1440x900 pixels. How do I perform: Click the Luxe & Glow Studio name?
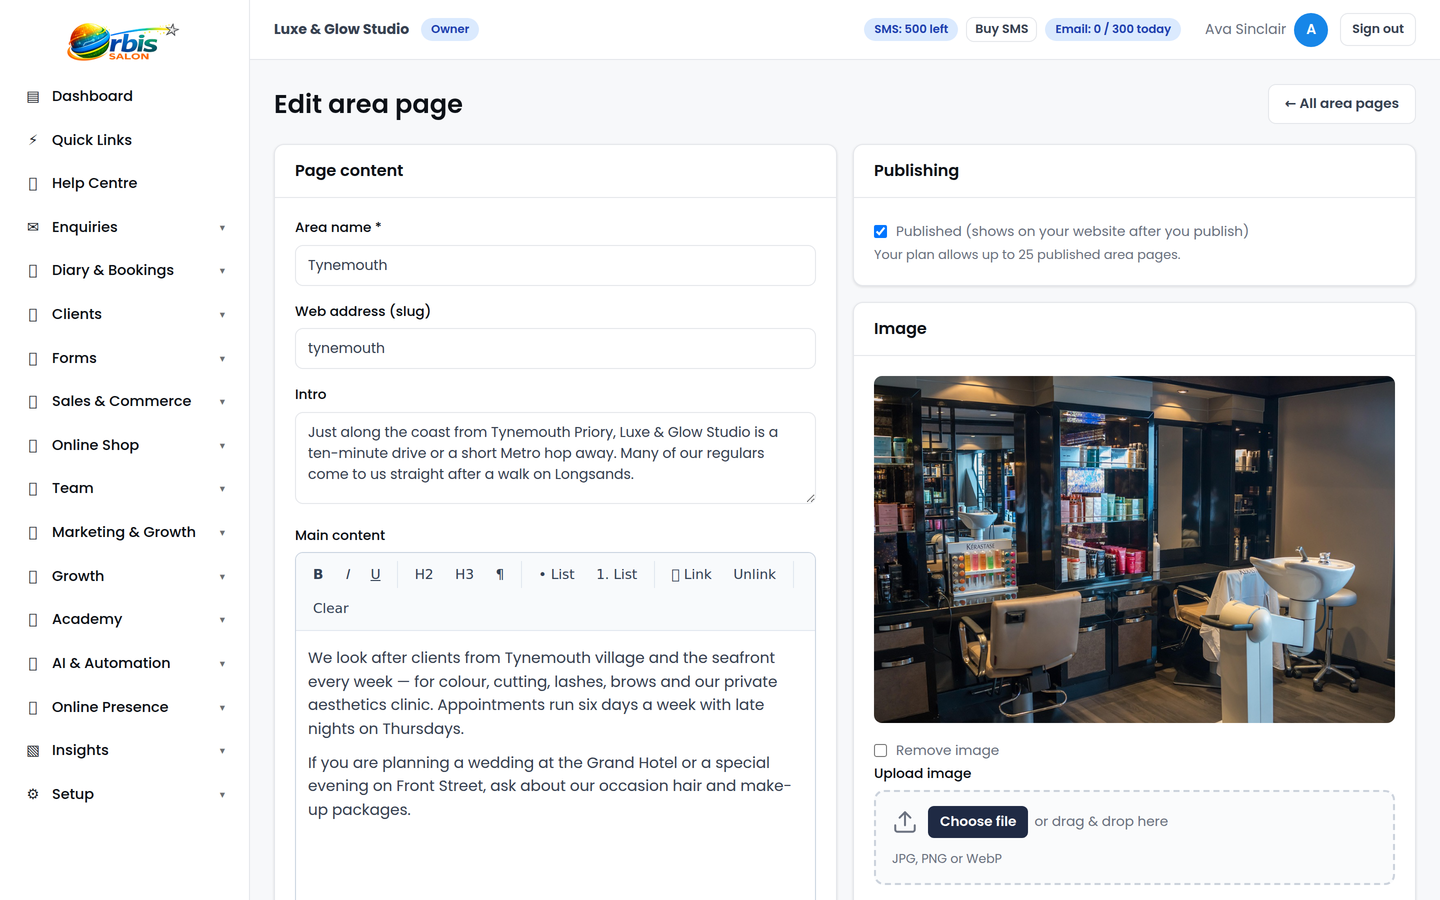(341, 29)
